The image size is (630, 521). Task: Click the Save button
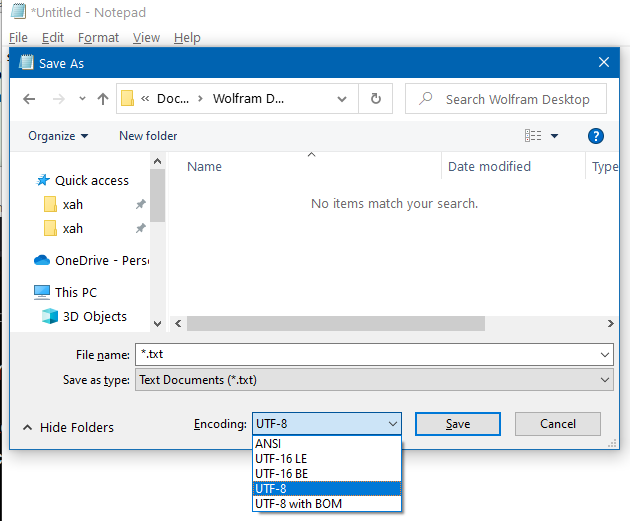click(458, 424)
